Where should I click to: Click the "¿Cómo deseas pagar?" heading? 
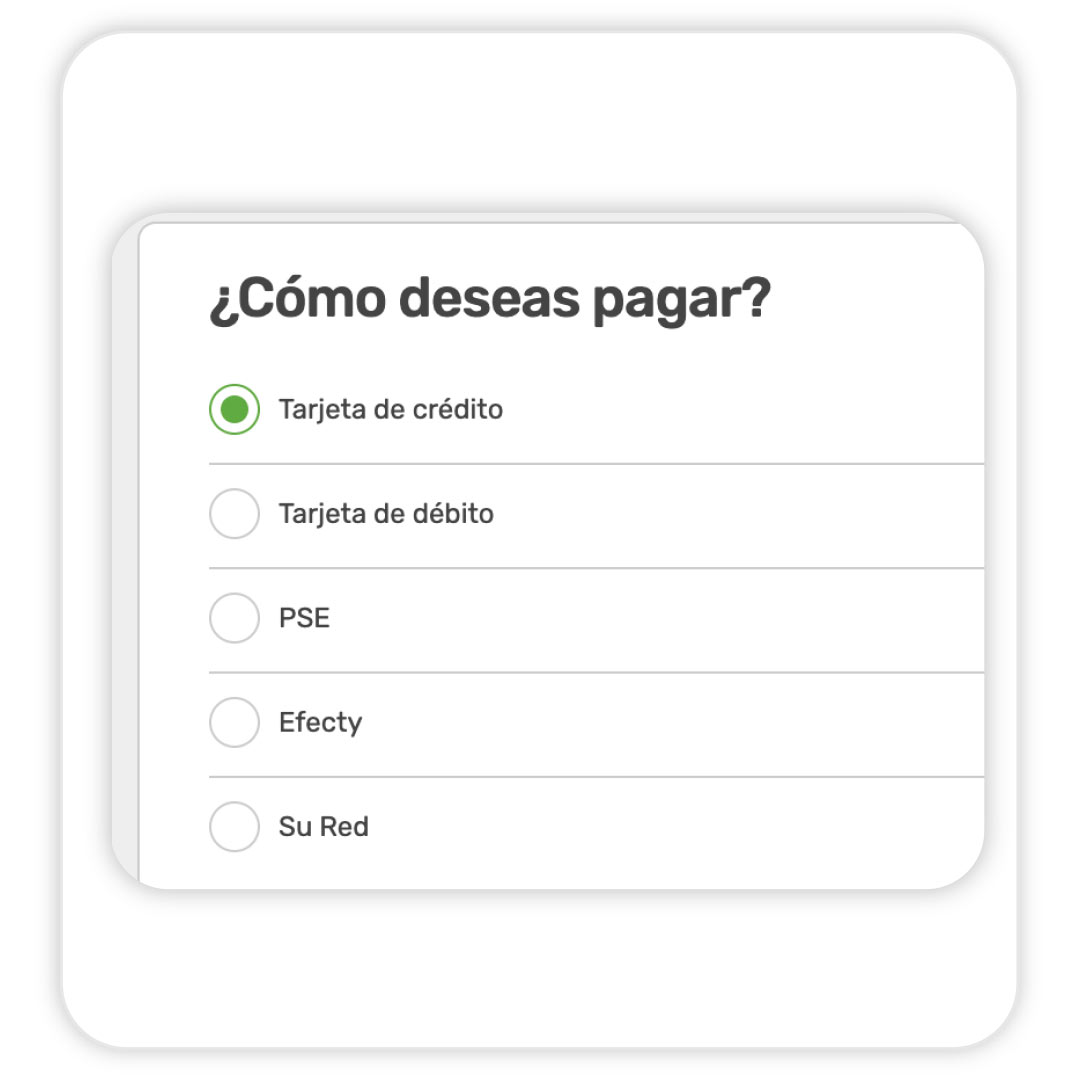490,300
